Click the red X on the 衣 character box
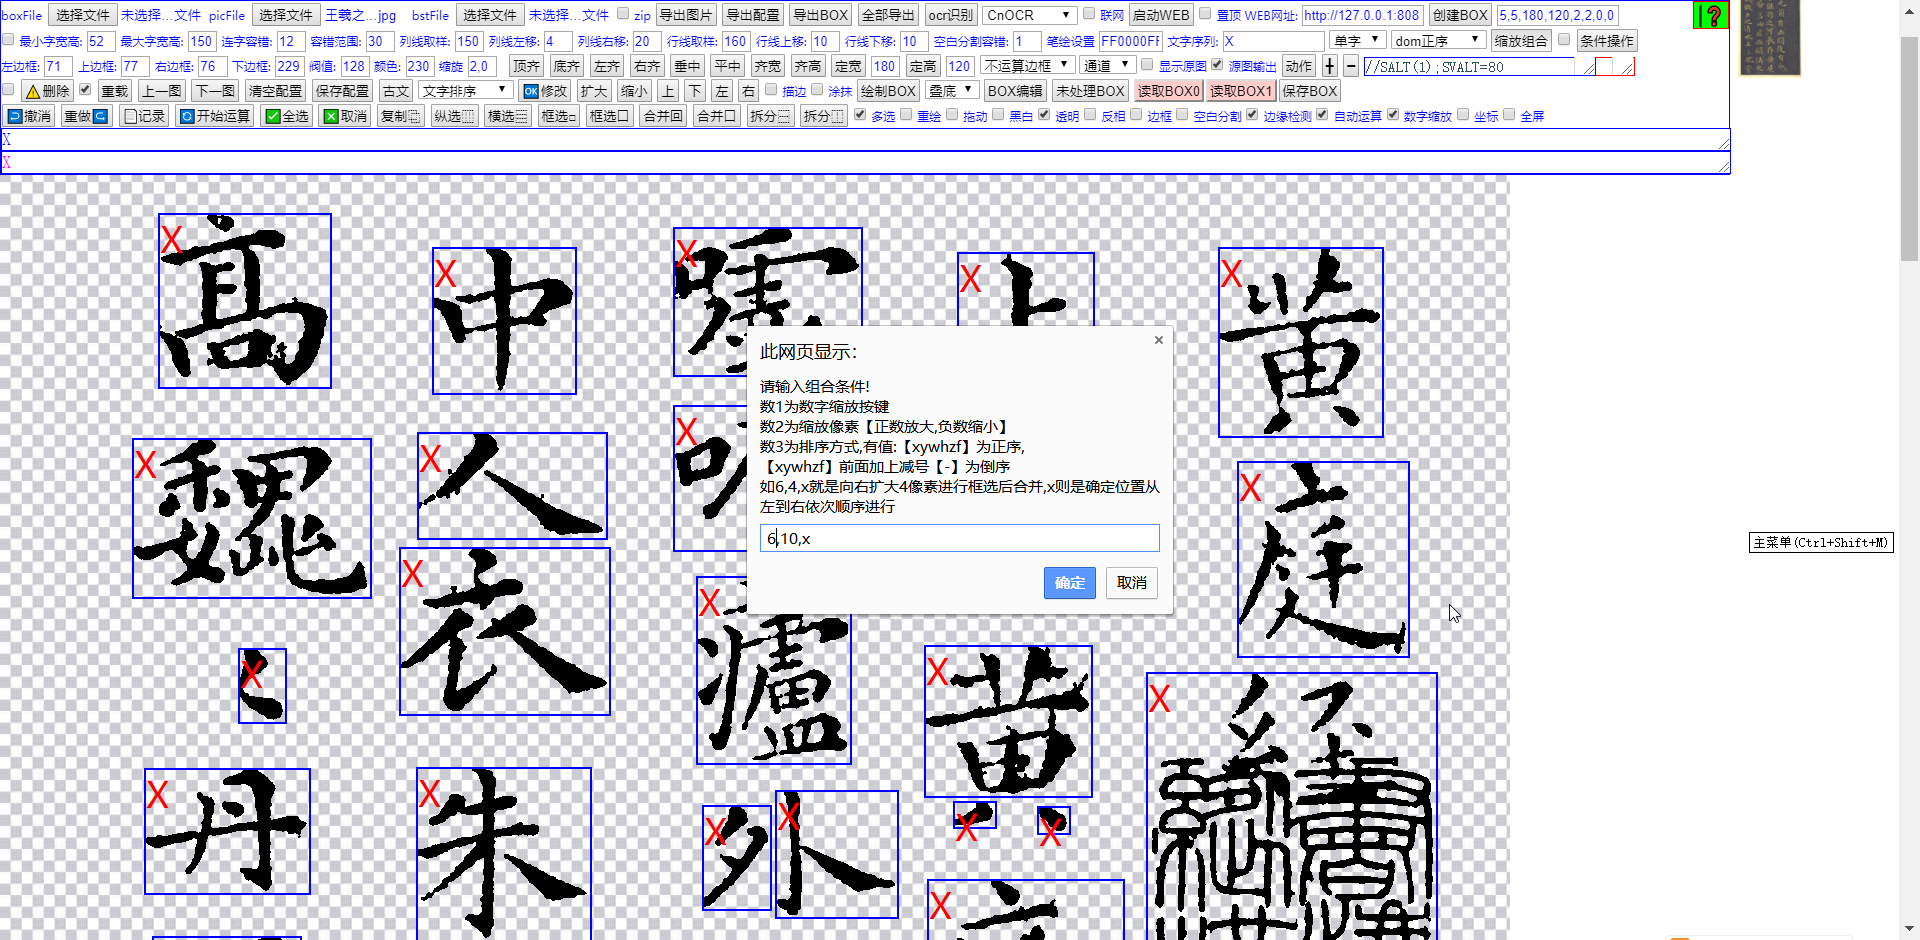 click(412, 574)
